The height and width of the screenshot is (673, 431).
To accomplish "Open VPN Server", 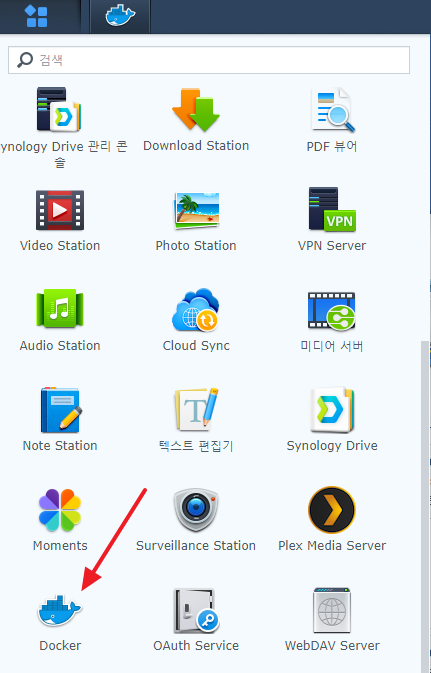I will tap(332, 209).
